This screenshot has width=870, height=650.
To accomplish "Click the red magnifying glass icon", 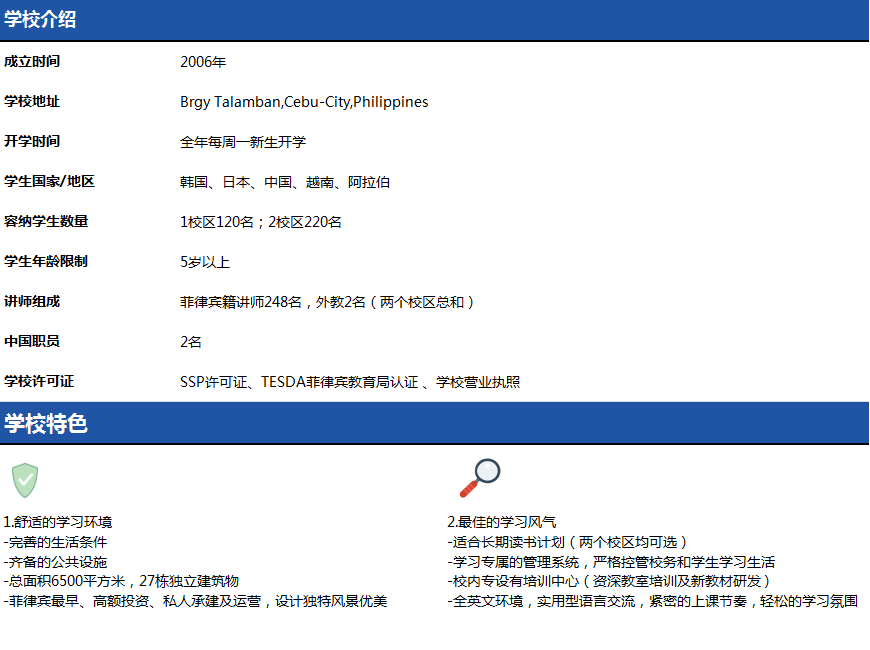I will [479, 478].
